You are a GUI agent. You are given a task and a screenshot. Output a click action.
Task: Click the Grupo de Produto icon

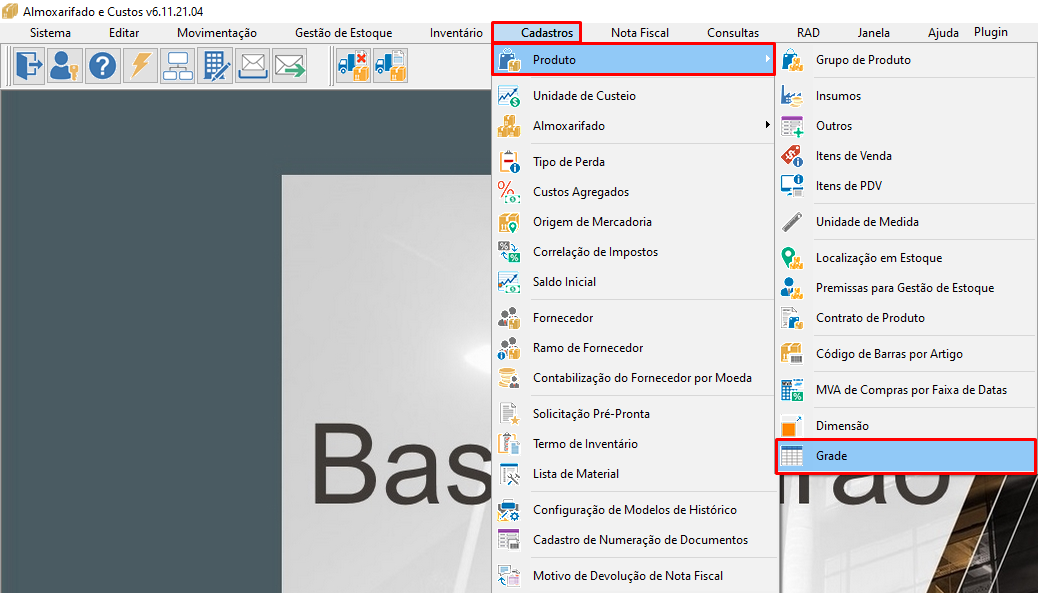792,60
